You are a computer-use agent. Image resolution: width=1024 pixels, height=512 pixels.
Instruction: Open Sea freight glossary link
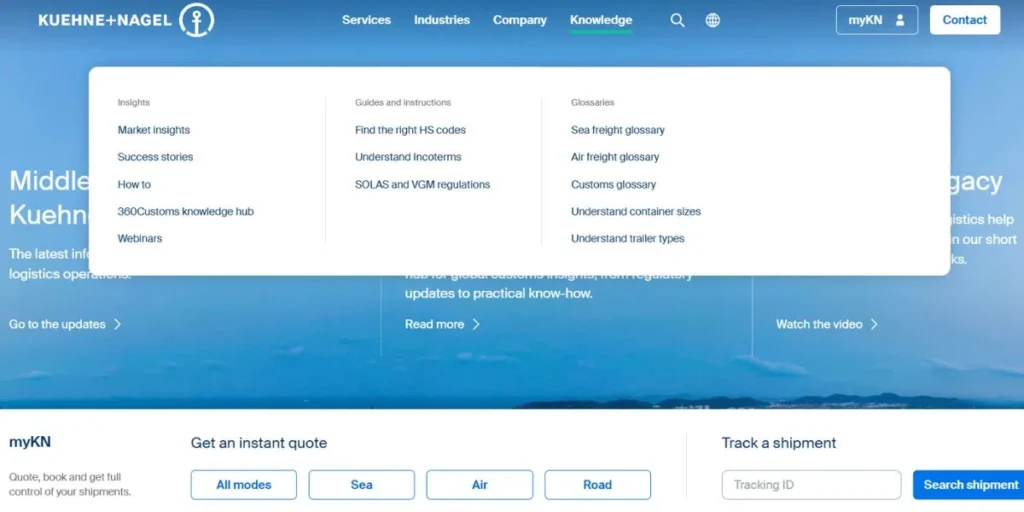coord(618,130)
